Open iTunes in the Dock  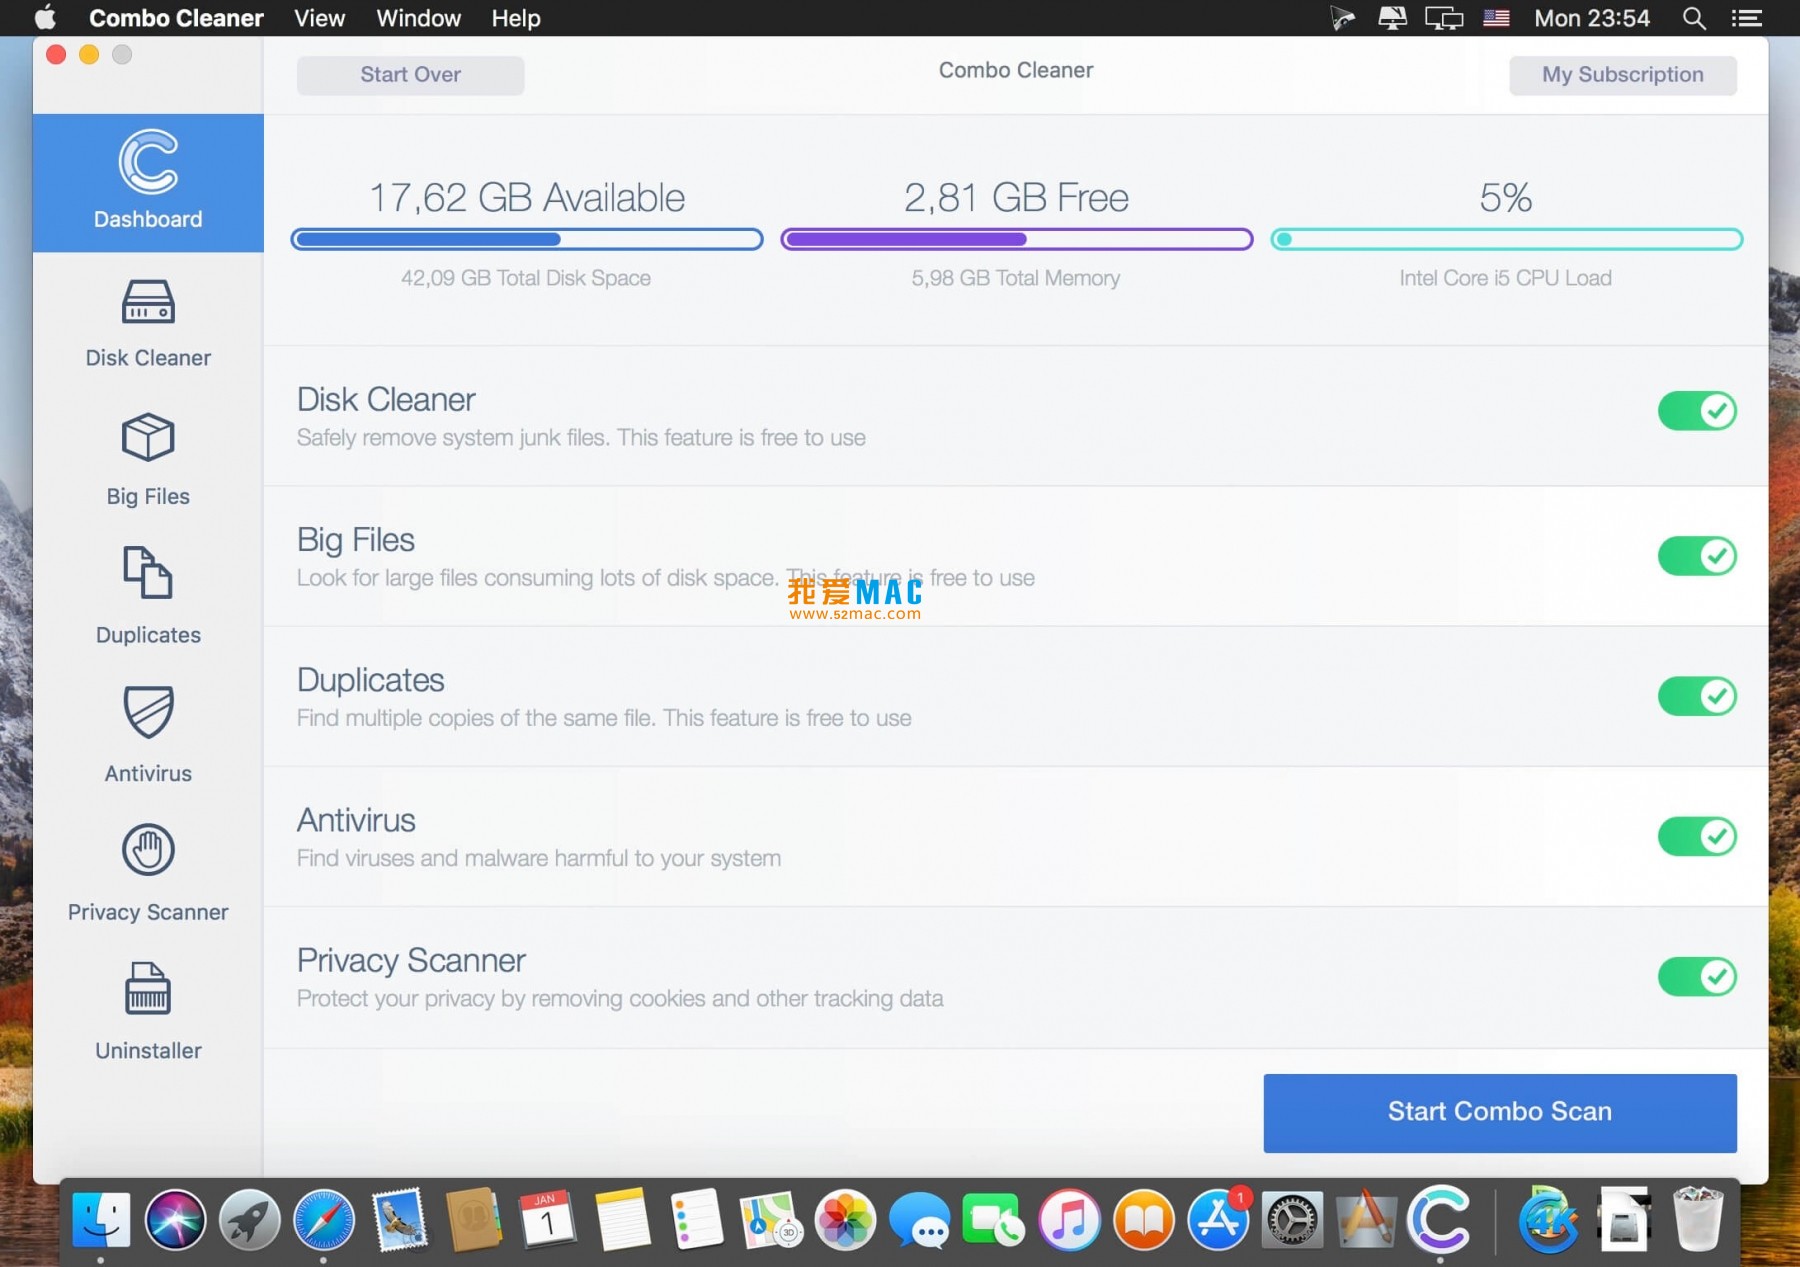(x=1069, y=1220)
